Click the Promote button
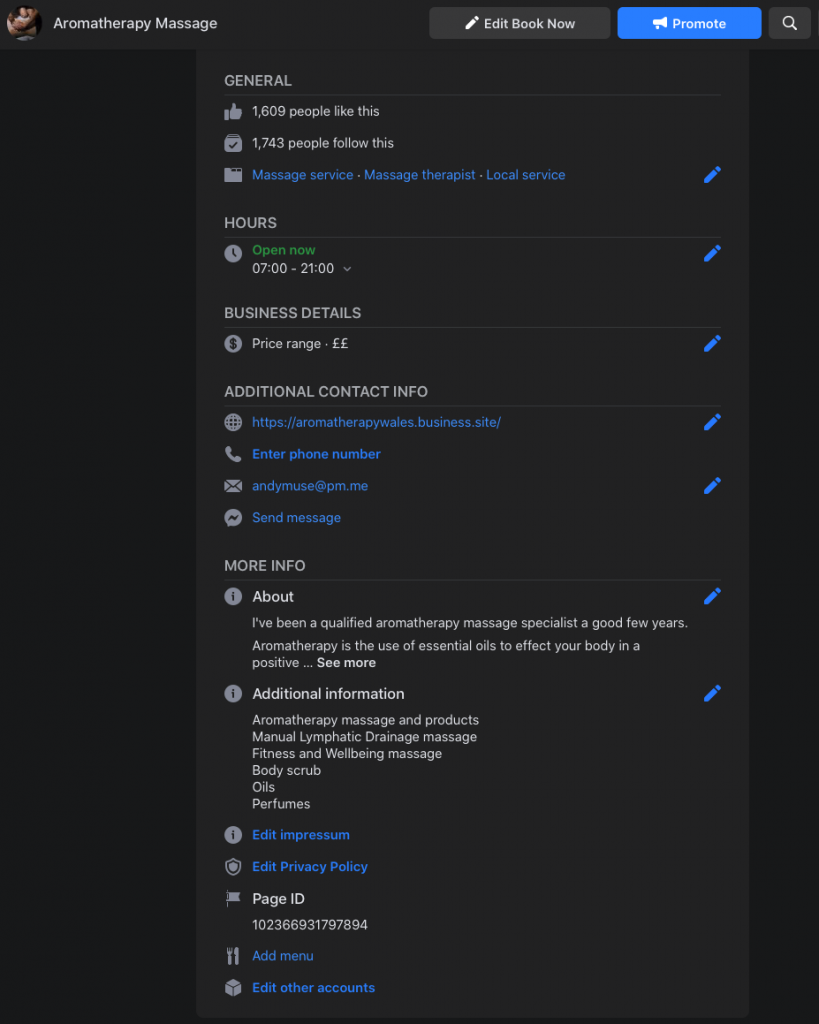The image size is (819, 1024). click(x=689, y=24)
